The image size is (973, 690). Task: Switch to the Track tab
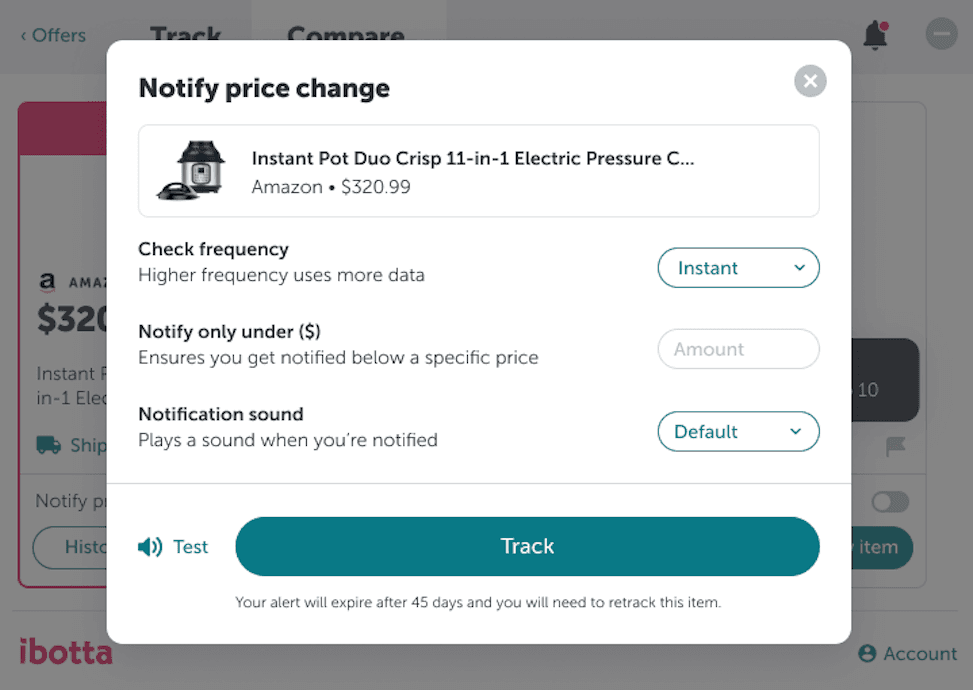click(x=186, y=33)
